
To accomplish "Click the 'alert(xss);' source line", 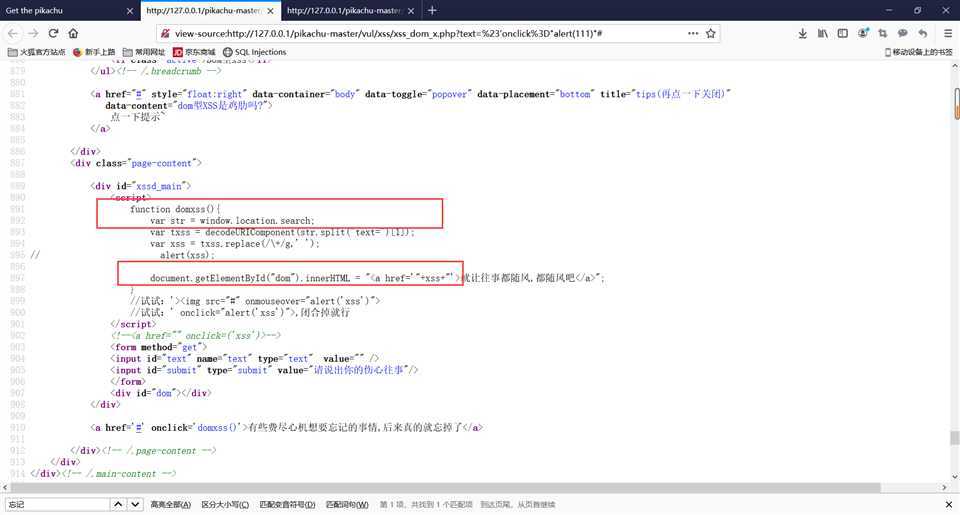I will [187, 255].
